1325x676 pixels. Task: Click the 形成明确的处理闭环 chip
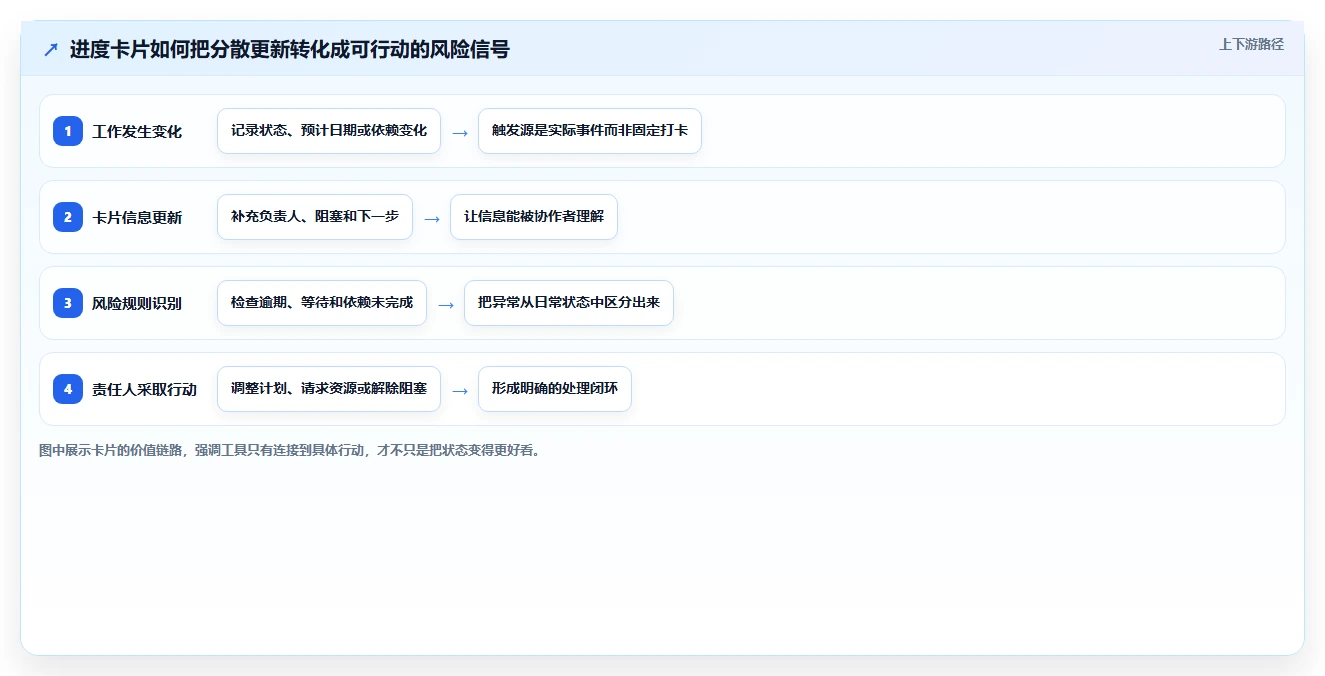coord(555,389)
